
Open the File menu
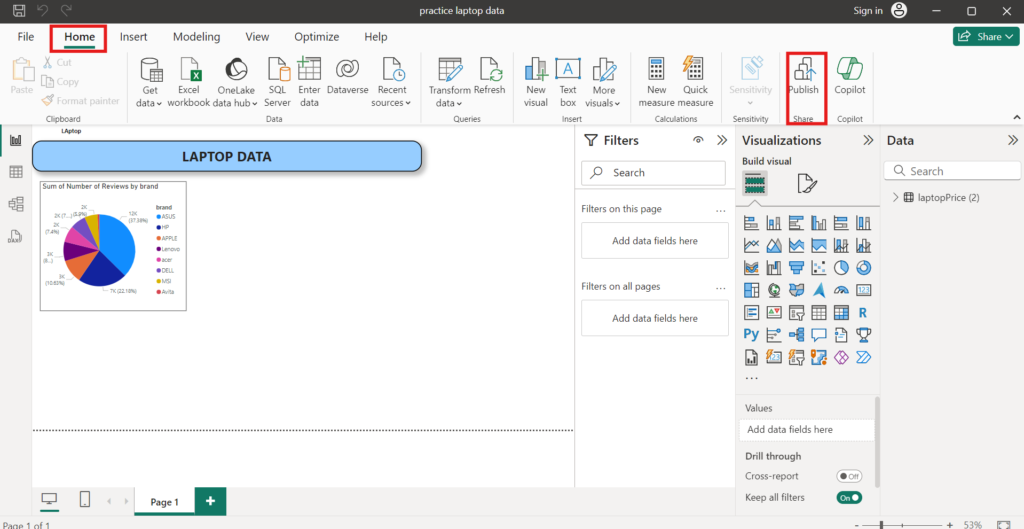26,37
